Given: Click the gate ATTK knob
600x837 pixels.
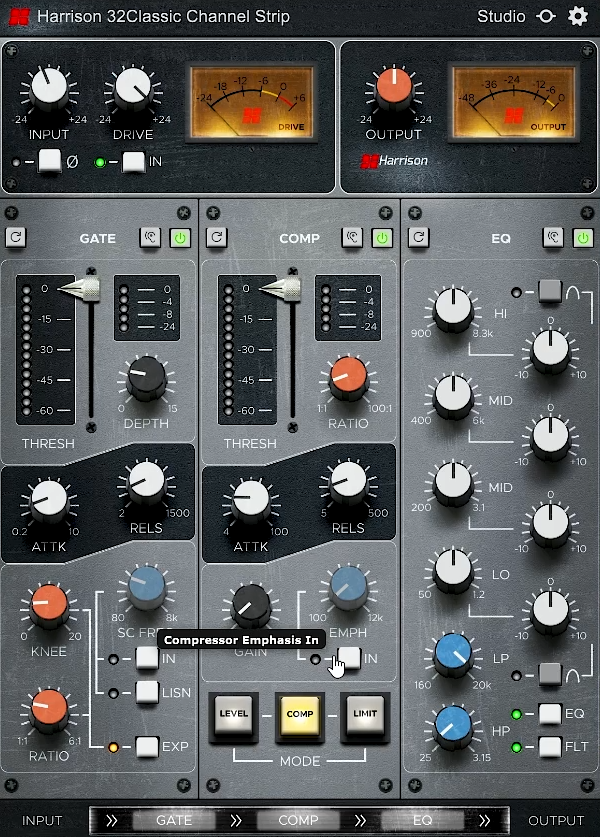Looking at the screenshot, I should (x=49, y=501).
